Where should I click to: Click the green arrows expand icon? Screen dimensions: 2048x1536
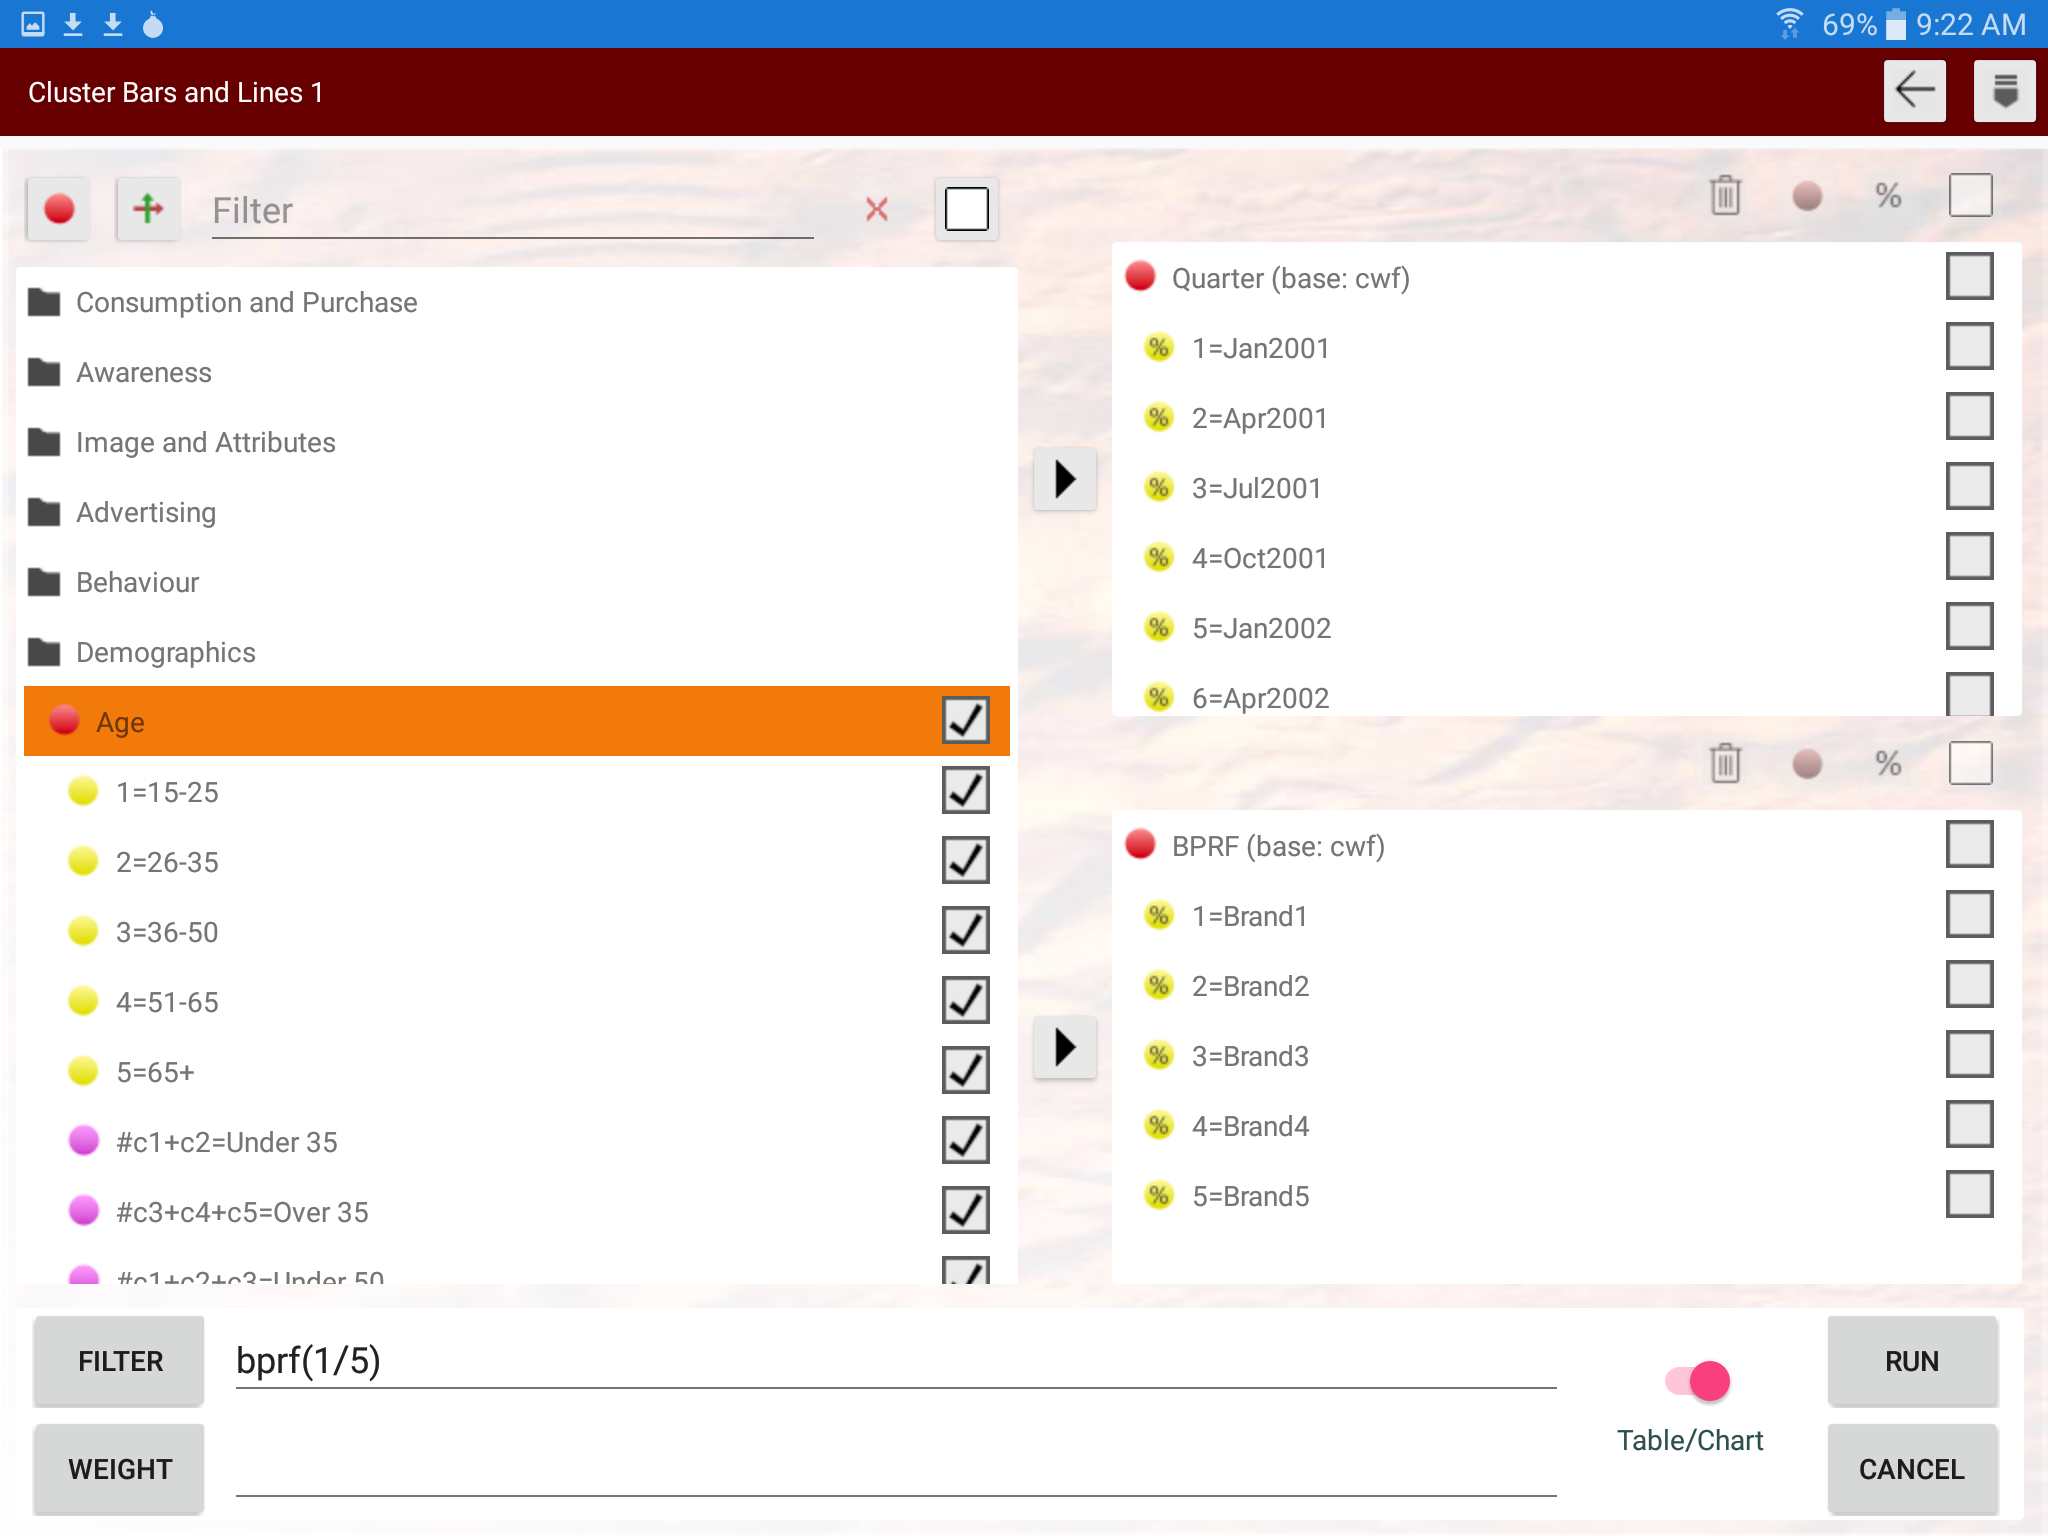point(148,209)
